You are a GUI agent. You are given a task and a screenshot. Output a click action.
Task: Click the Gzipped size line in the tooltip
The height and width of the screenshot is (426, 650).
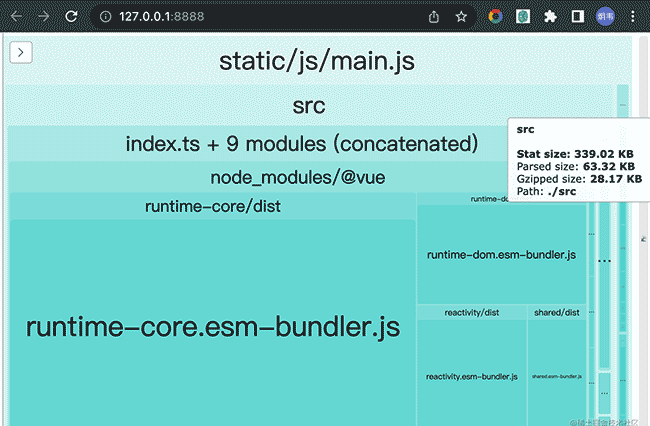[579, 179]
